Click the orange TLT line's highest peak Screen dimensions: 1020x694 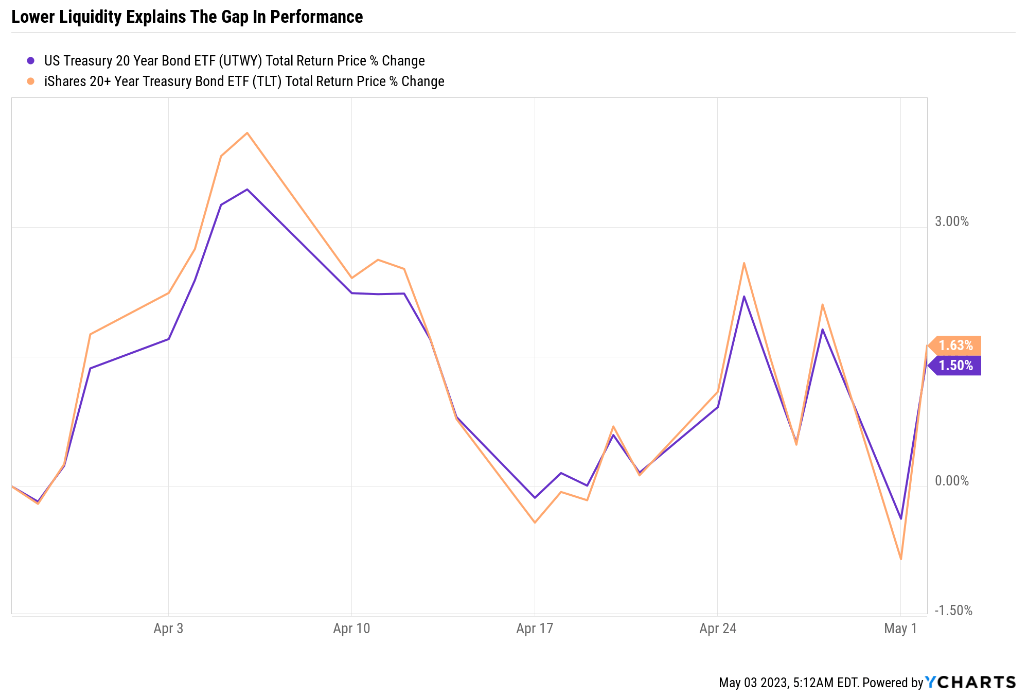tap(247, 133)
